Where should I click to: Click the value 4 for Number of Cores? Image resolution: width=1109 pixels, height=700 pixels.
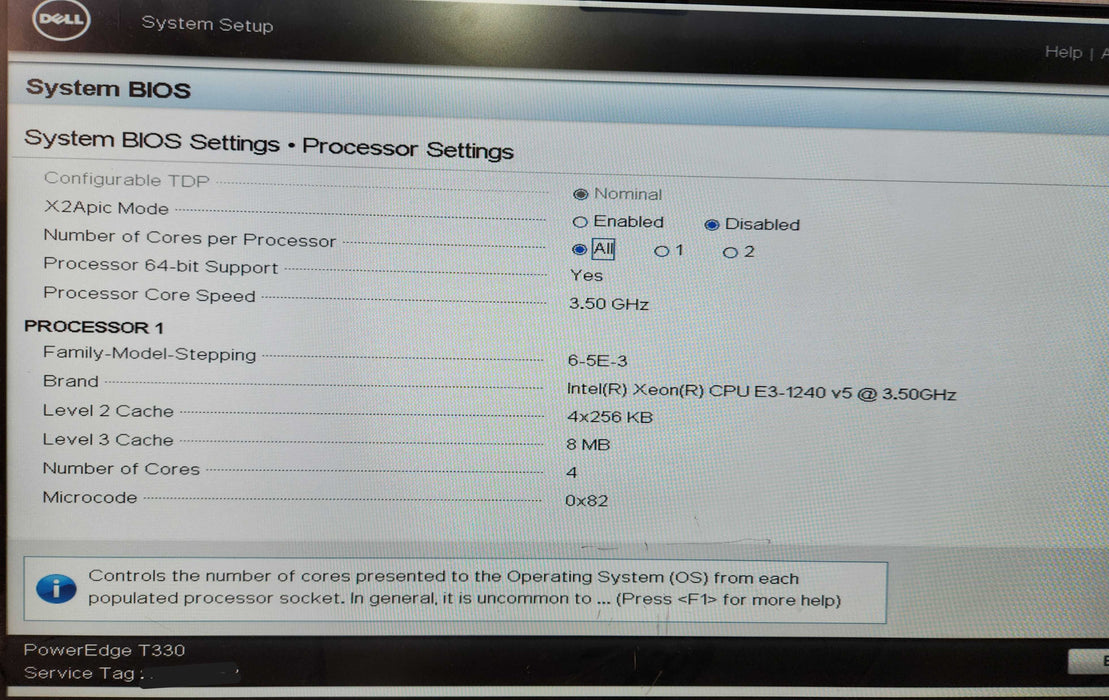(571, 472)
